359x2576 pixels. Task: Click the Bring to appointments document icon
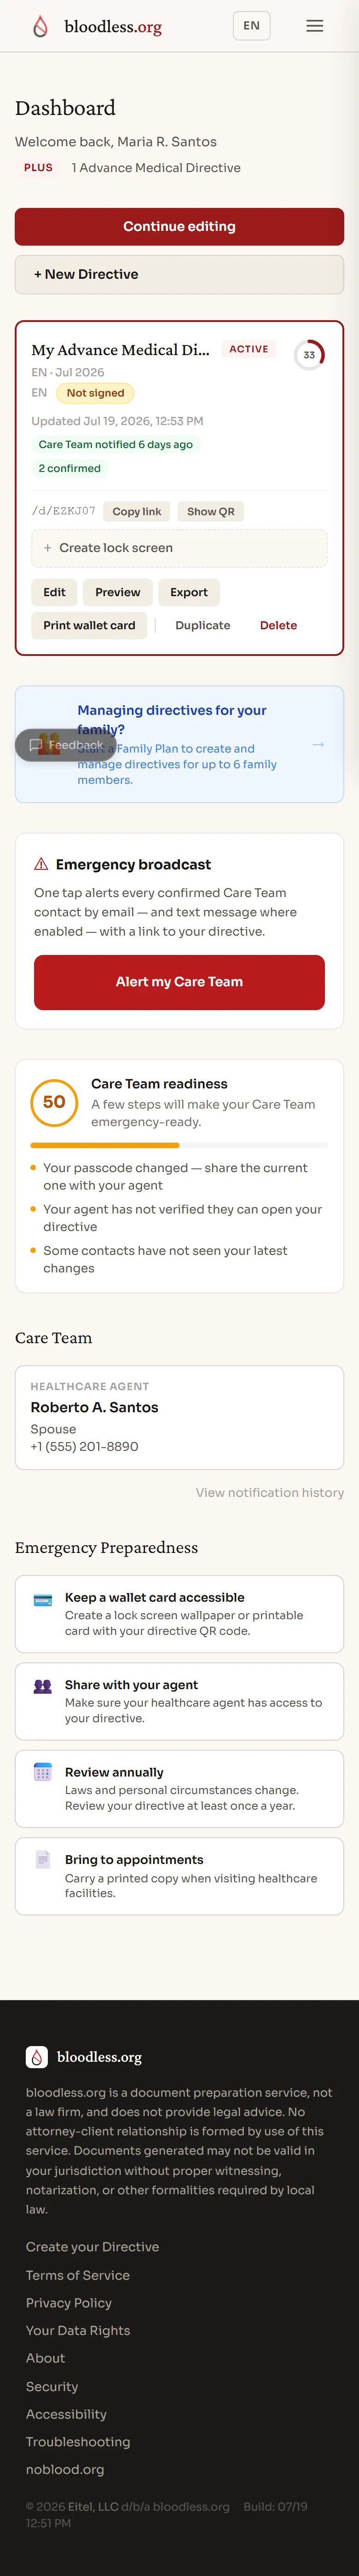click(x=43, y=1860)
